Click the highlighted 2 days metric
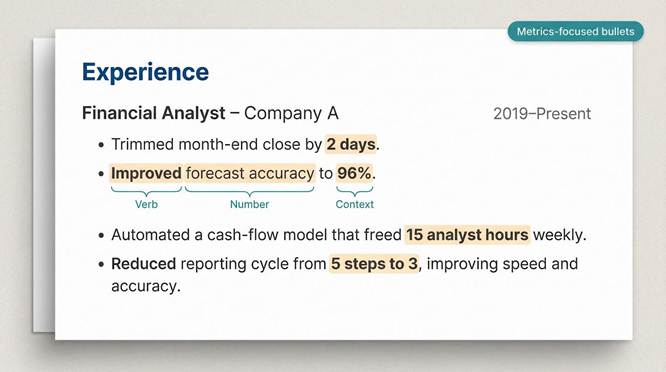This screenshot has height=372, width=666. pyautogui.click(x=351, y=144)
